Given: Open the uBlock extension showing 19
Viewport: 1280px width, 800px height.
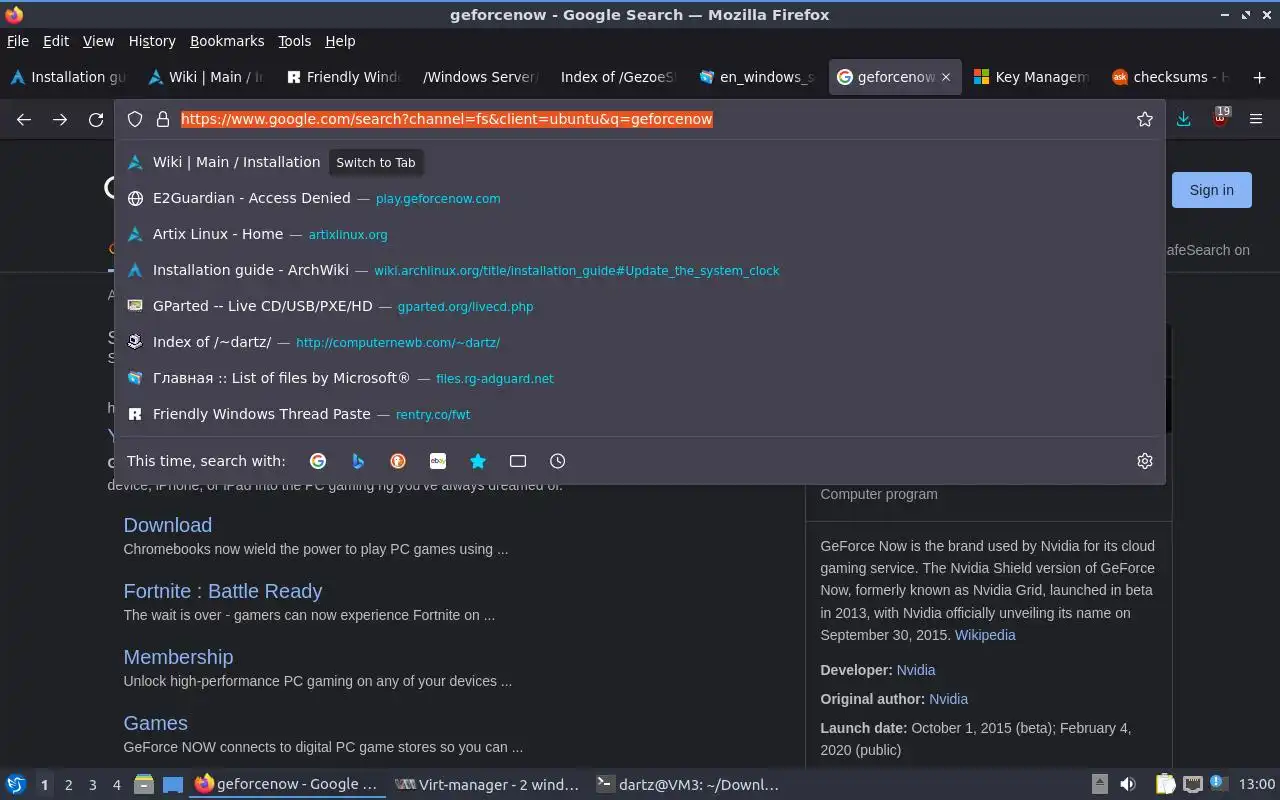Looking at the screenshot, I should click(1220, 118).
